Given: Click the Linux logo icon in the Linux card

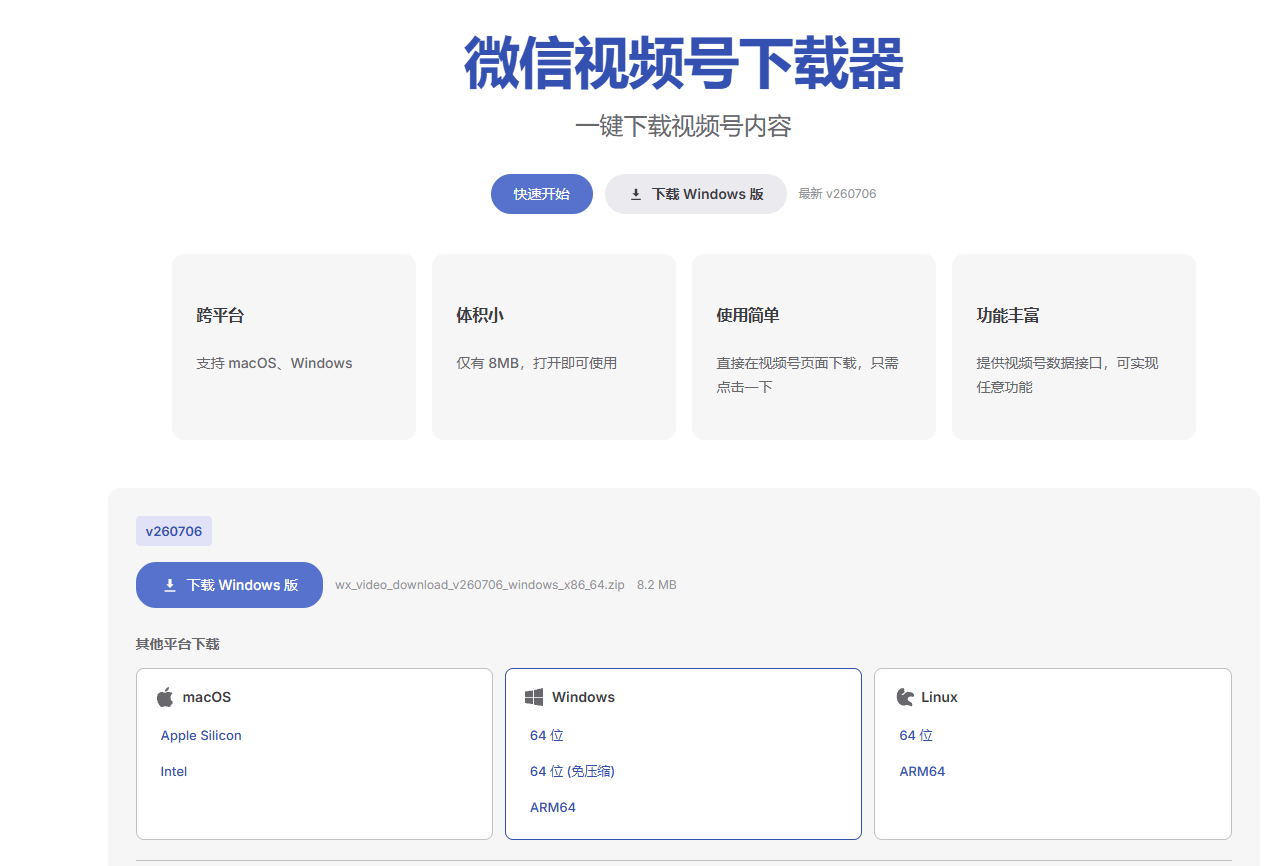Looking at the screenshot, I should pyautogui.click(x=905, y=697).
